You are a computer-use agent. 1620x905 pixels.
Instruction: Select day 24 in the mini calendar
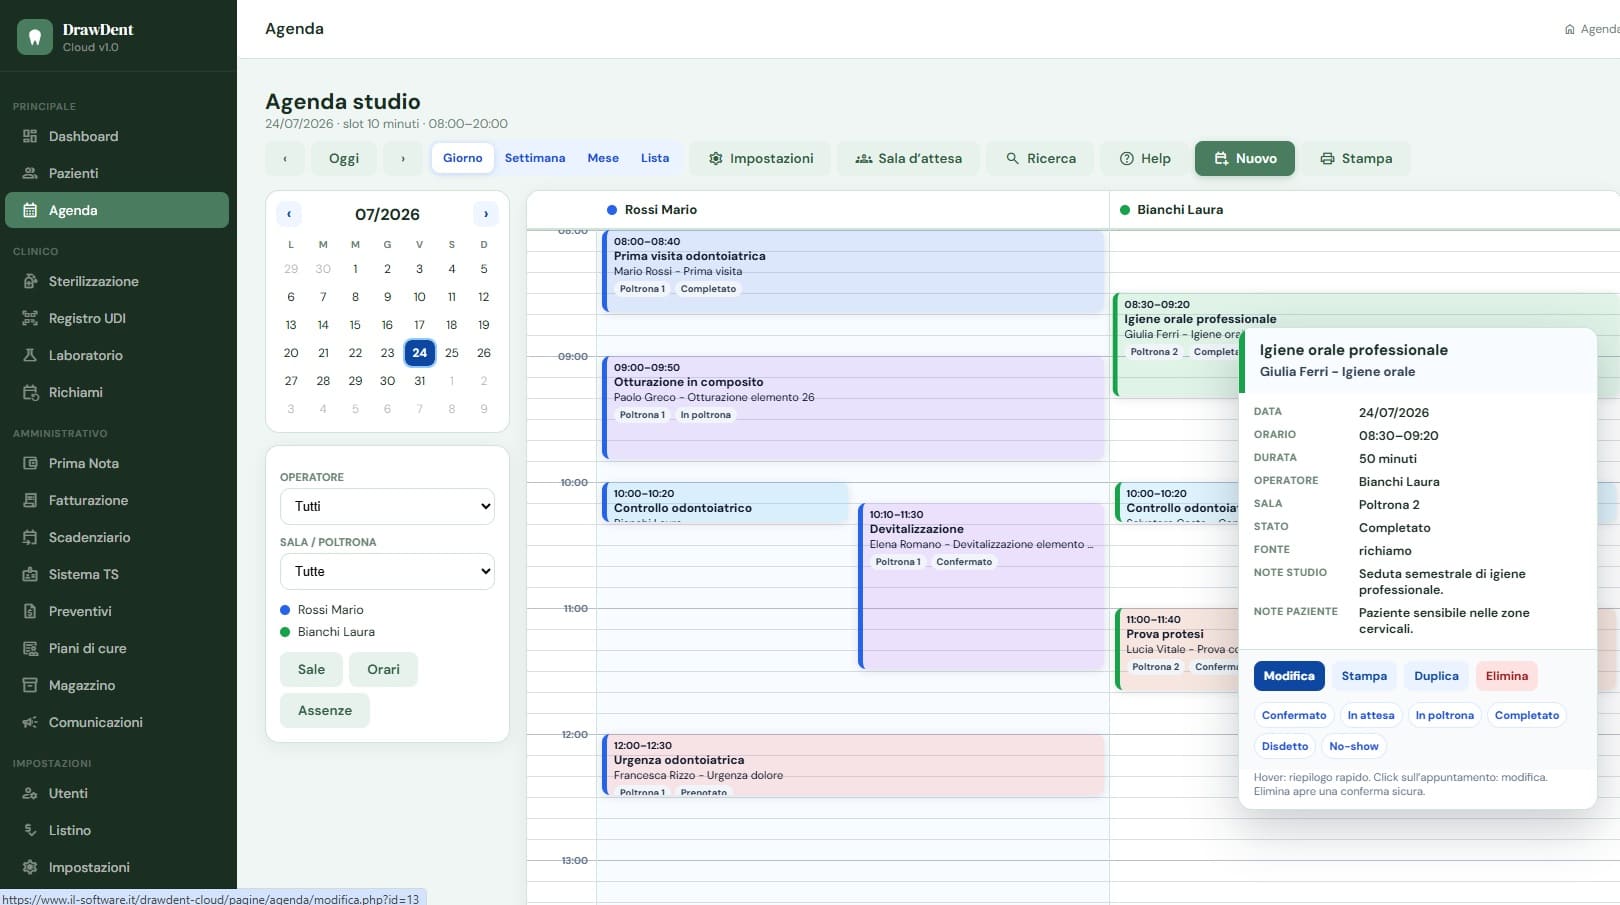pyautogui.click(x=420, y=352)
